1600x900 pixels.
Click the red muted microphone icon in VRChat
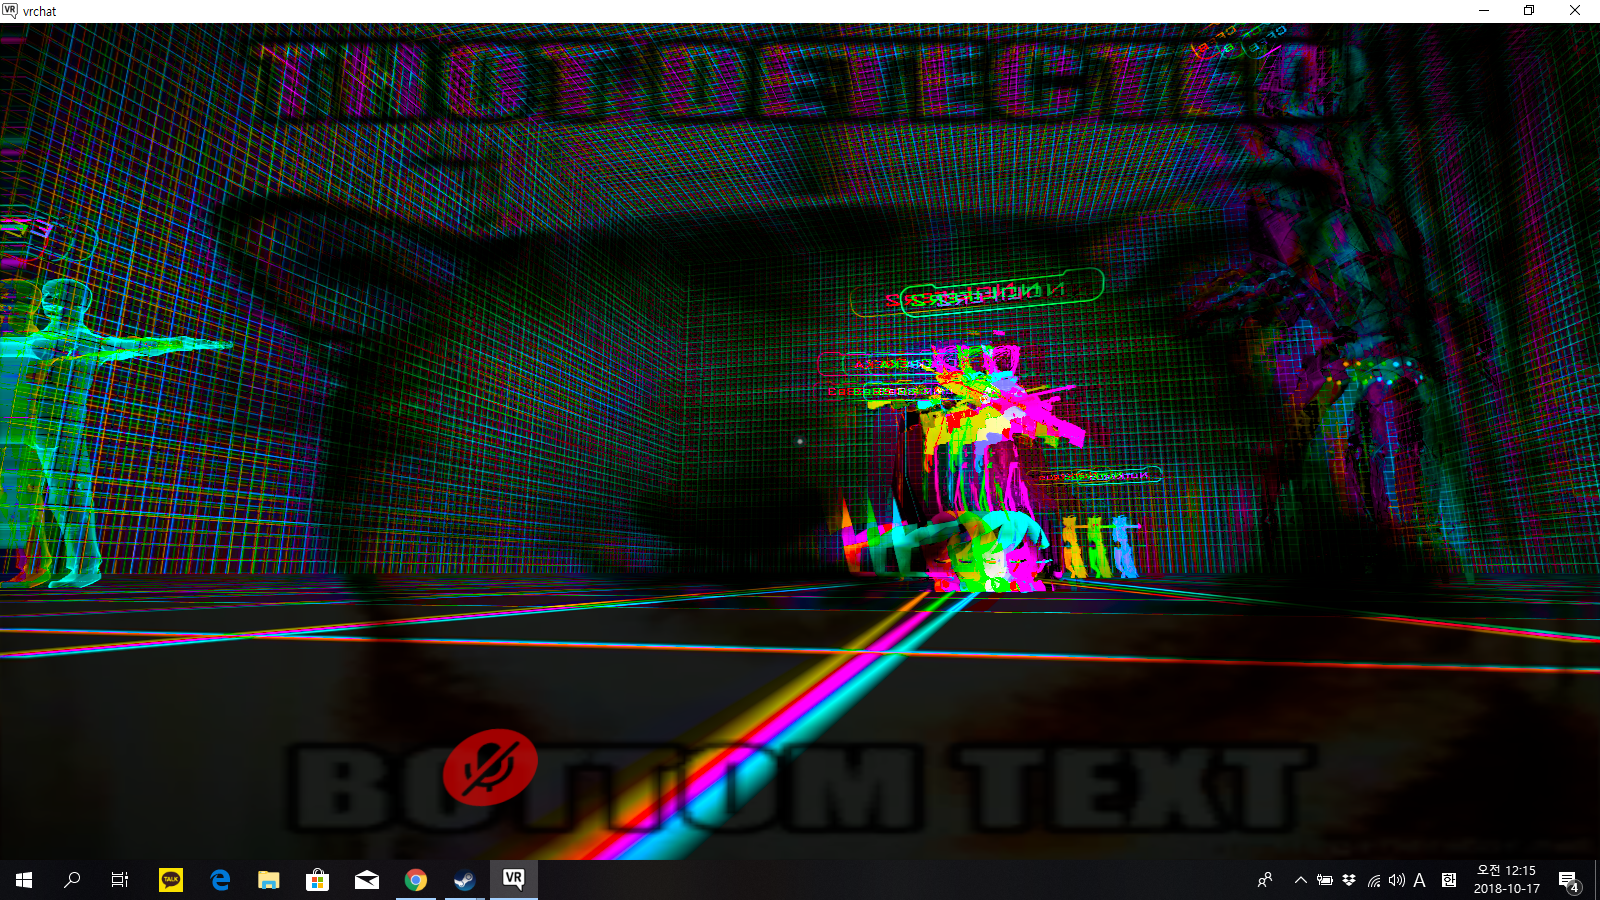[x=490, y=767]
